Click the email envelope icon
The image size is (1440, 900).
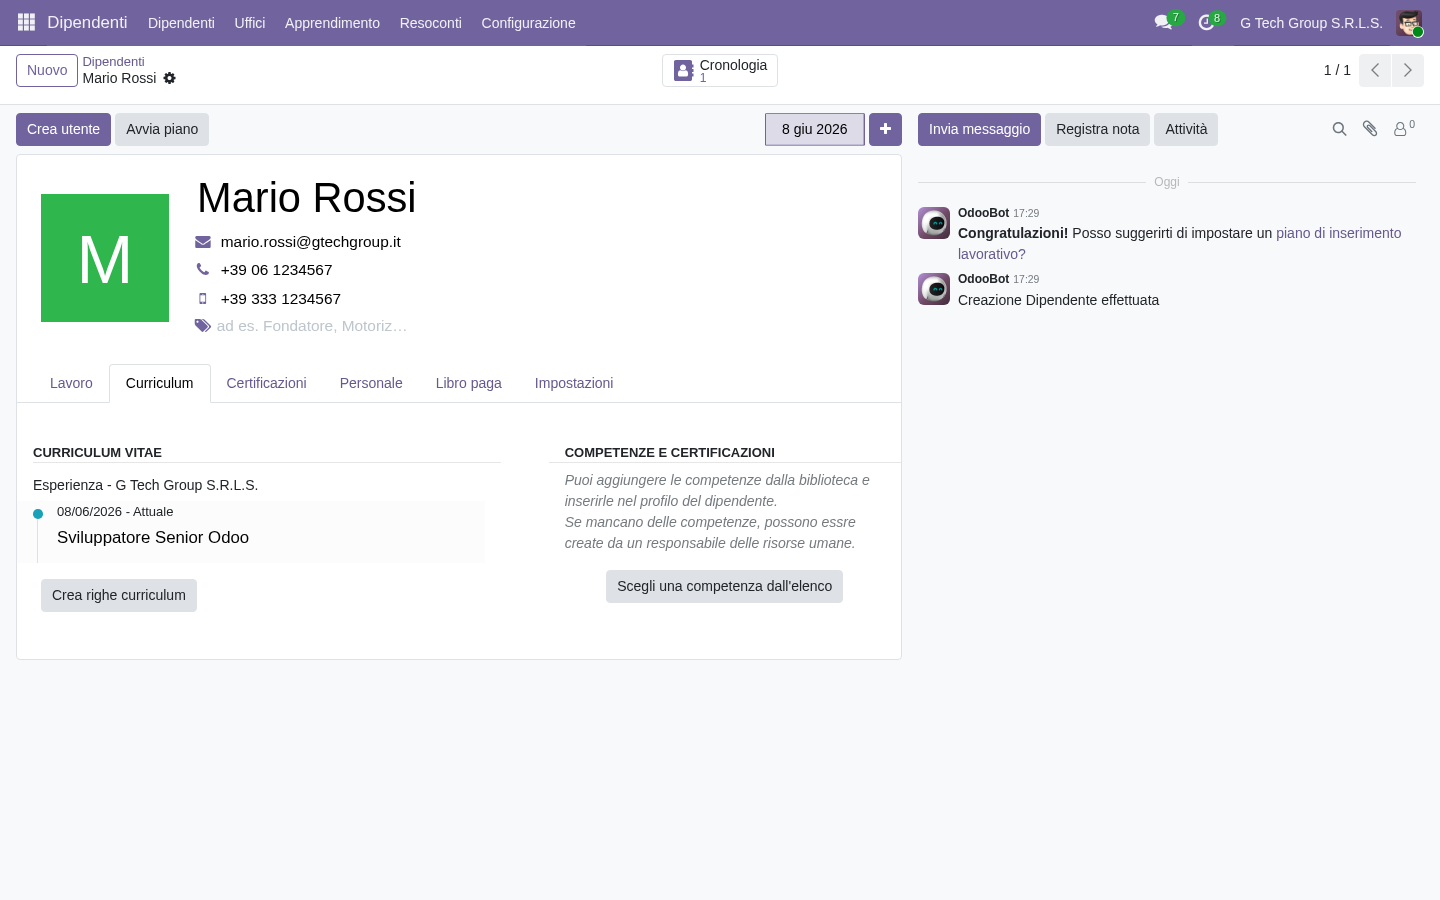203,242
